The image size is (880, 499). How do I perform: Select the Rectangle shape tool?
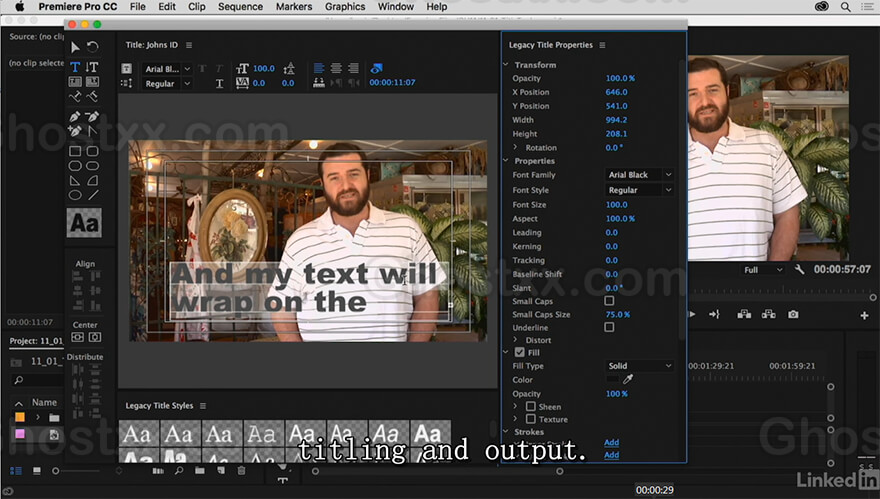click(75, 151)
